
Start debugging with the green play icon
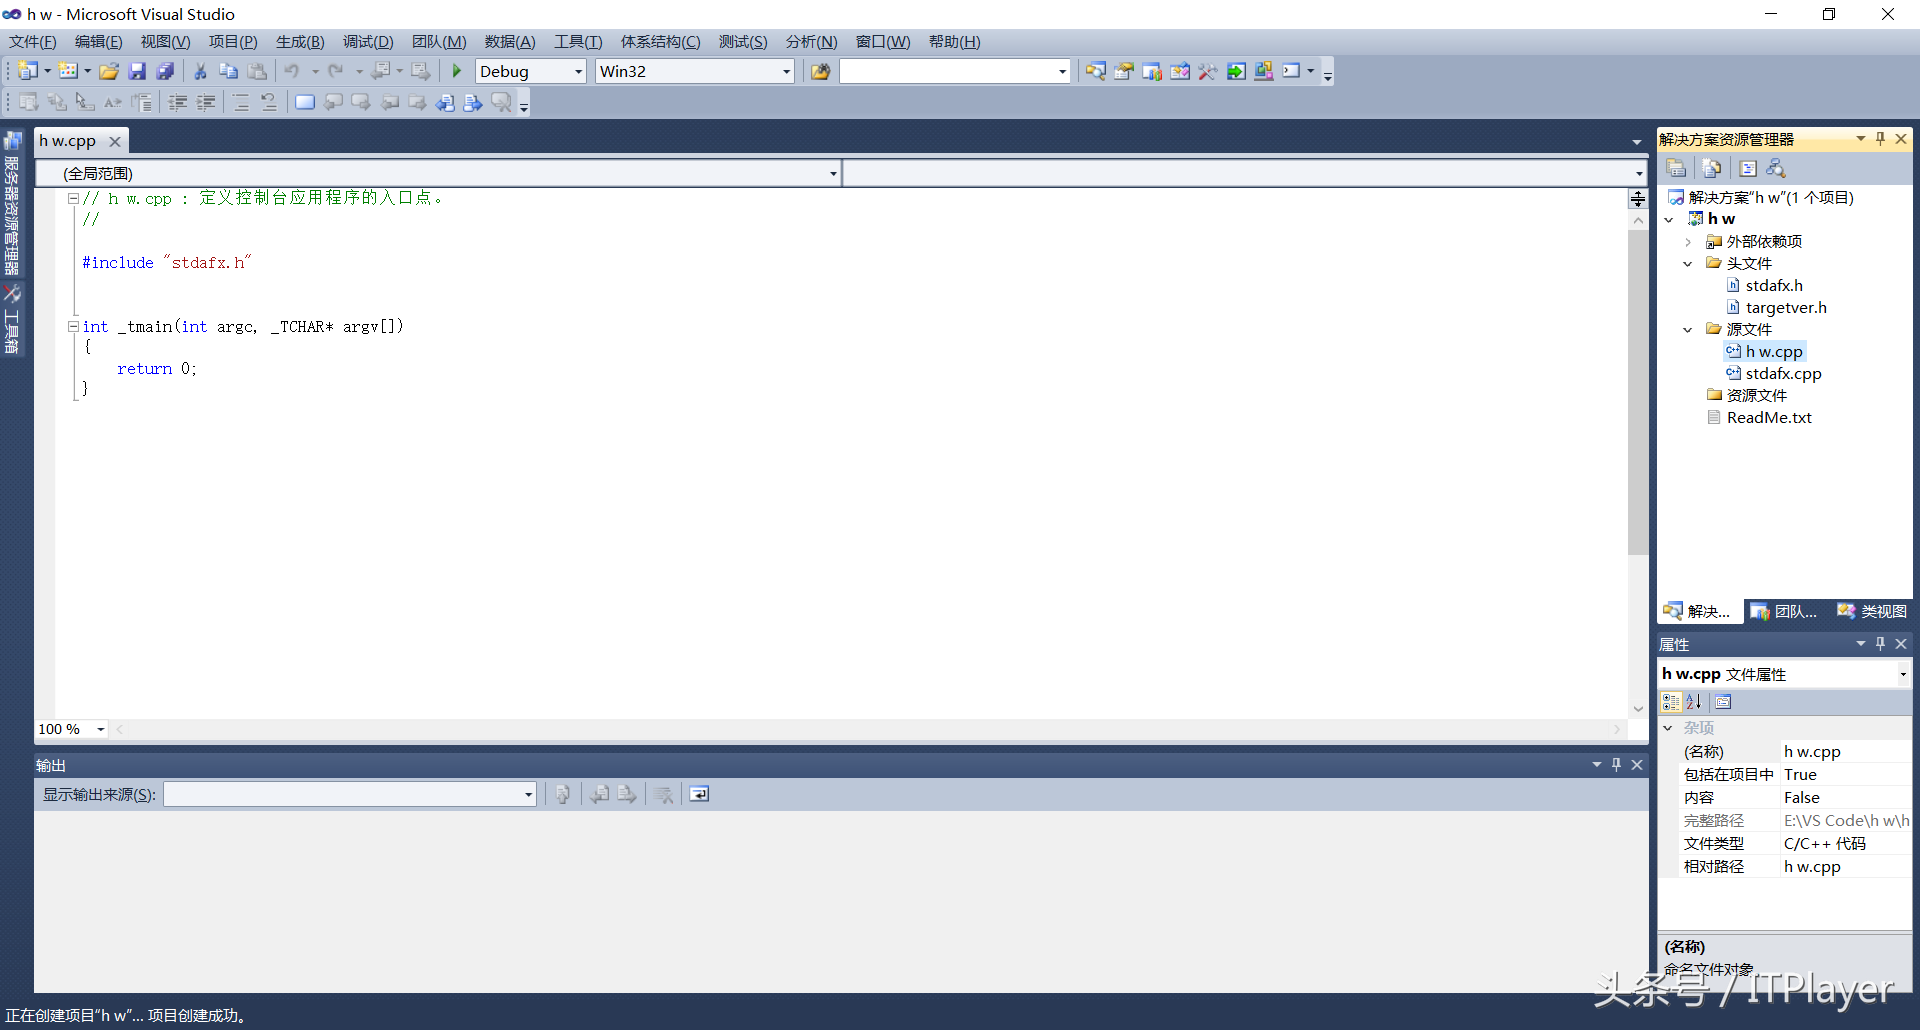coord(457,71)
